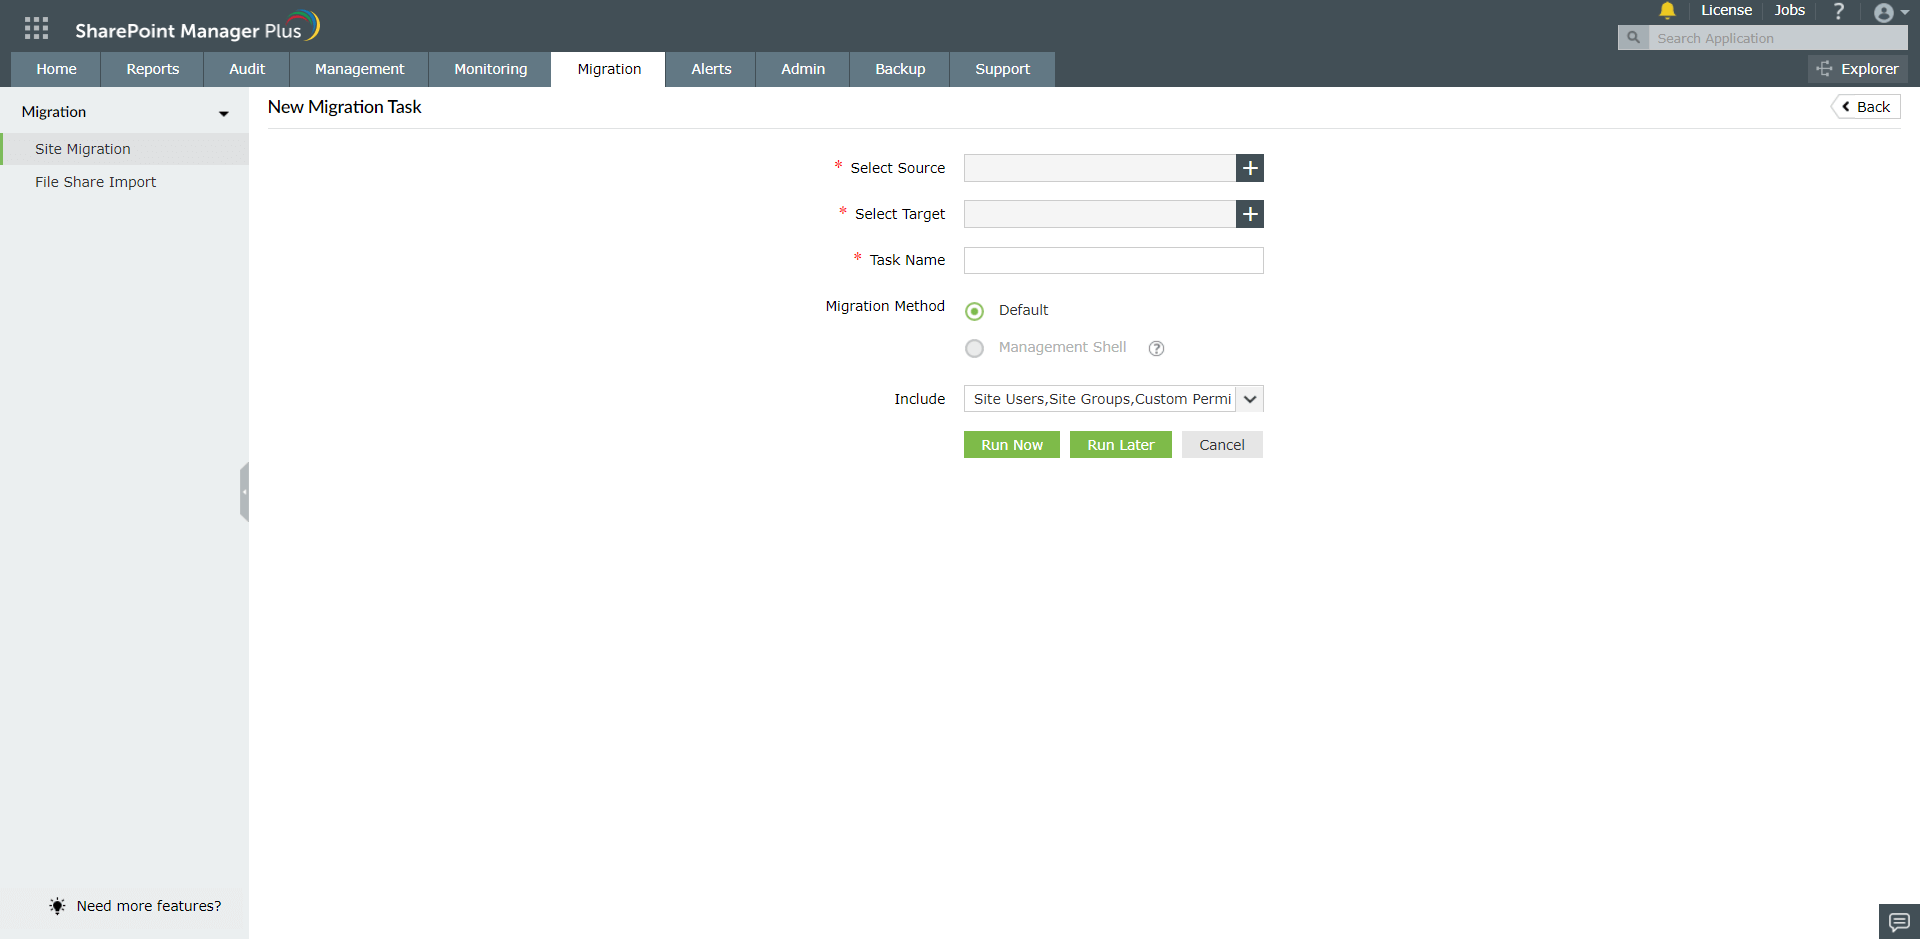Open the License link

click(1726, 10)
